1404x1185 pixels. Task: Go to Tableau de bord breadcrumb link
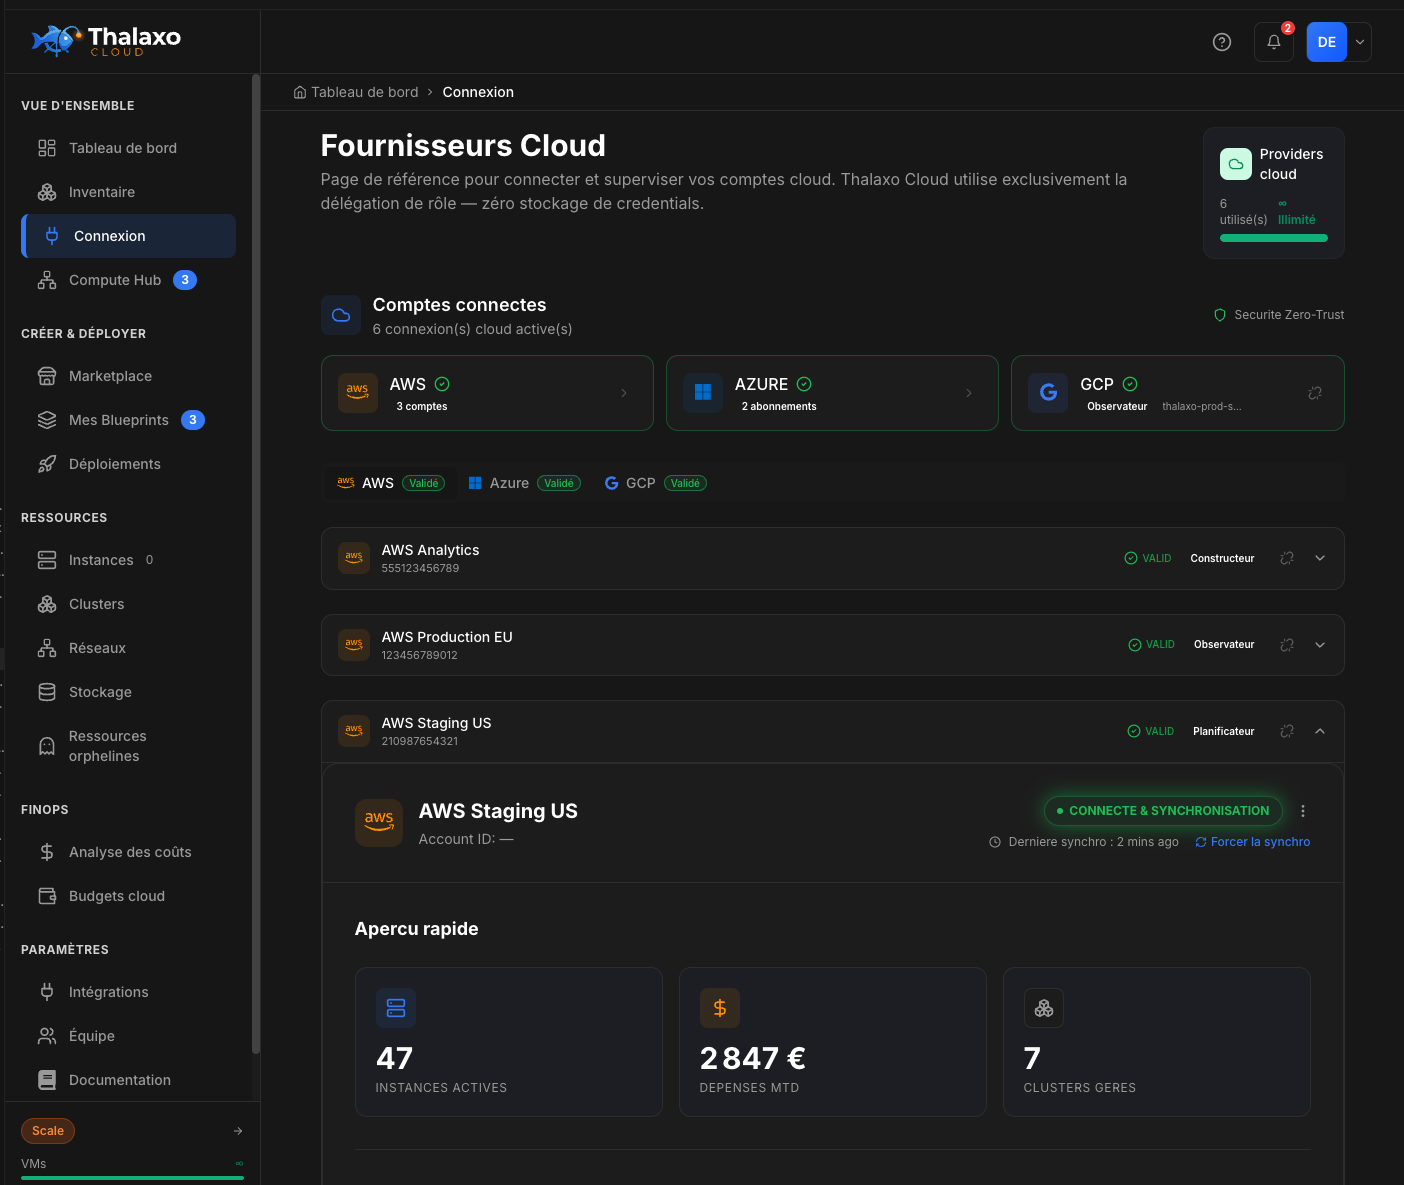364,92
